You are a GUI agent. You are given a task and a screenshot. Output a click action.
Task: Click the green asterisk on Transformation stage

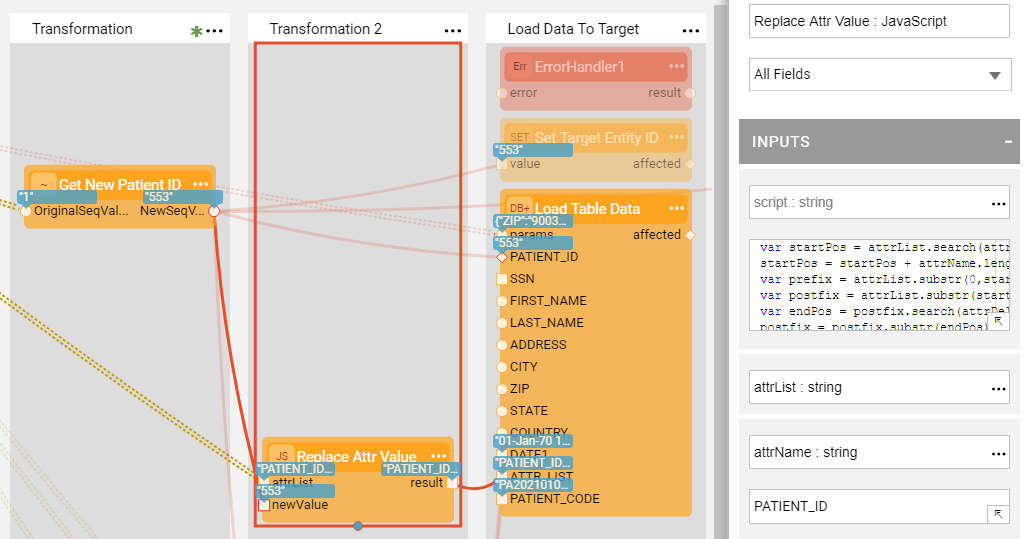(x=196, y=31)
